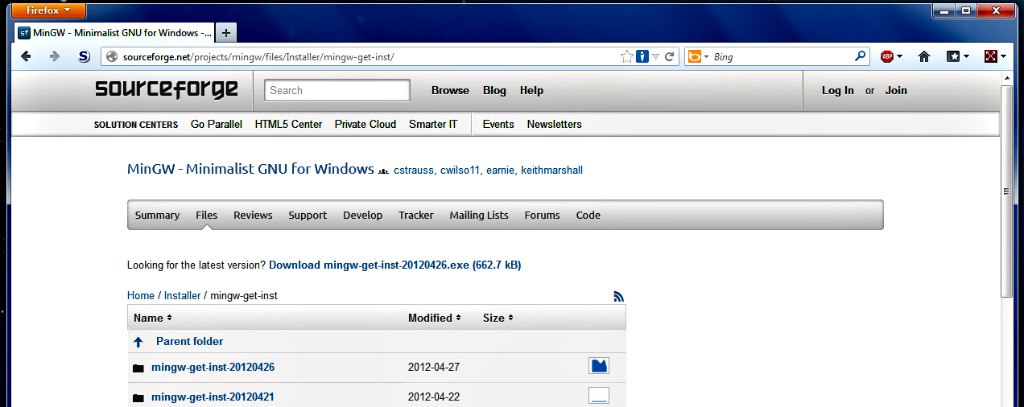Open the keithmarshall author profile link

coord(552,171)
